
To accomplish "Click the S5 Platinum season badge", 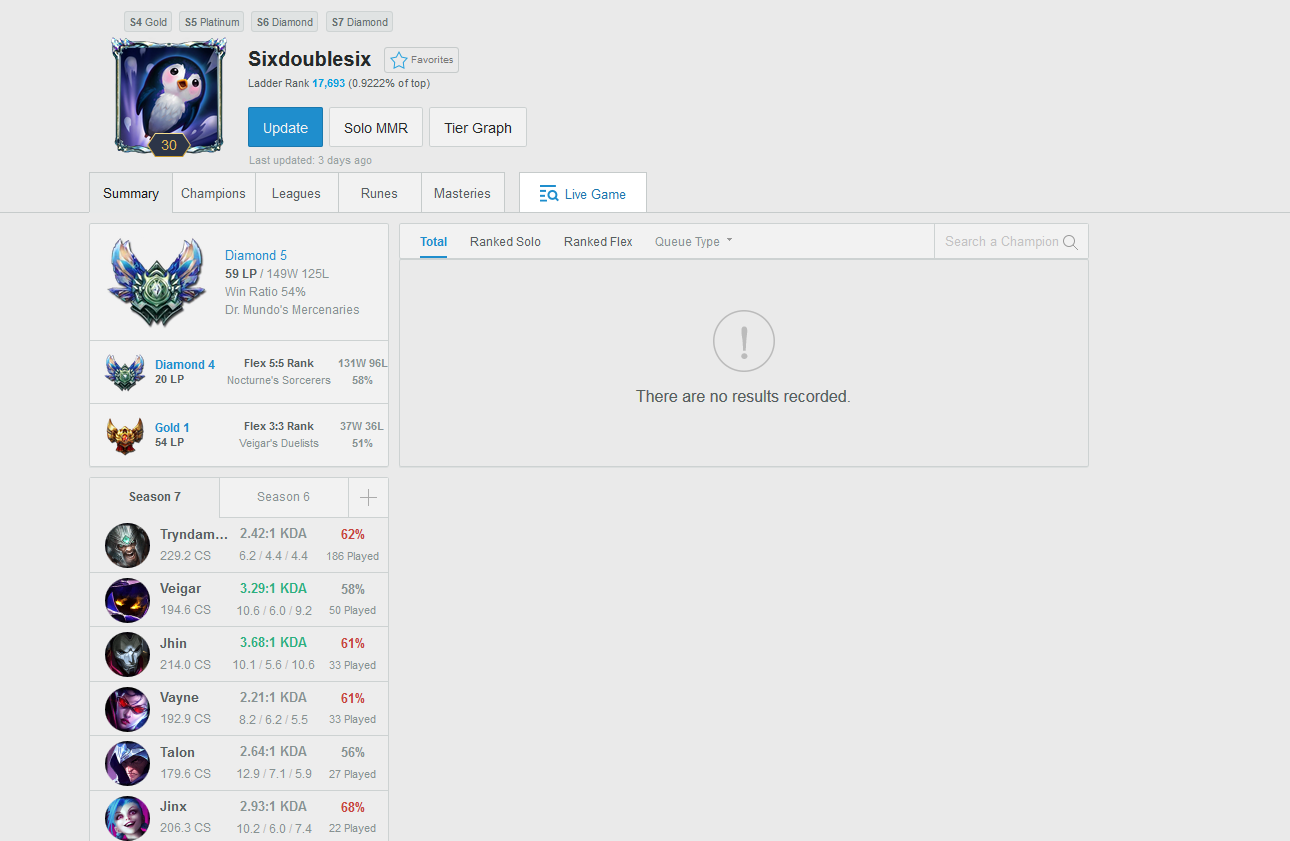I will coord(212,22).
